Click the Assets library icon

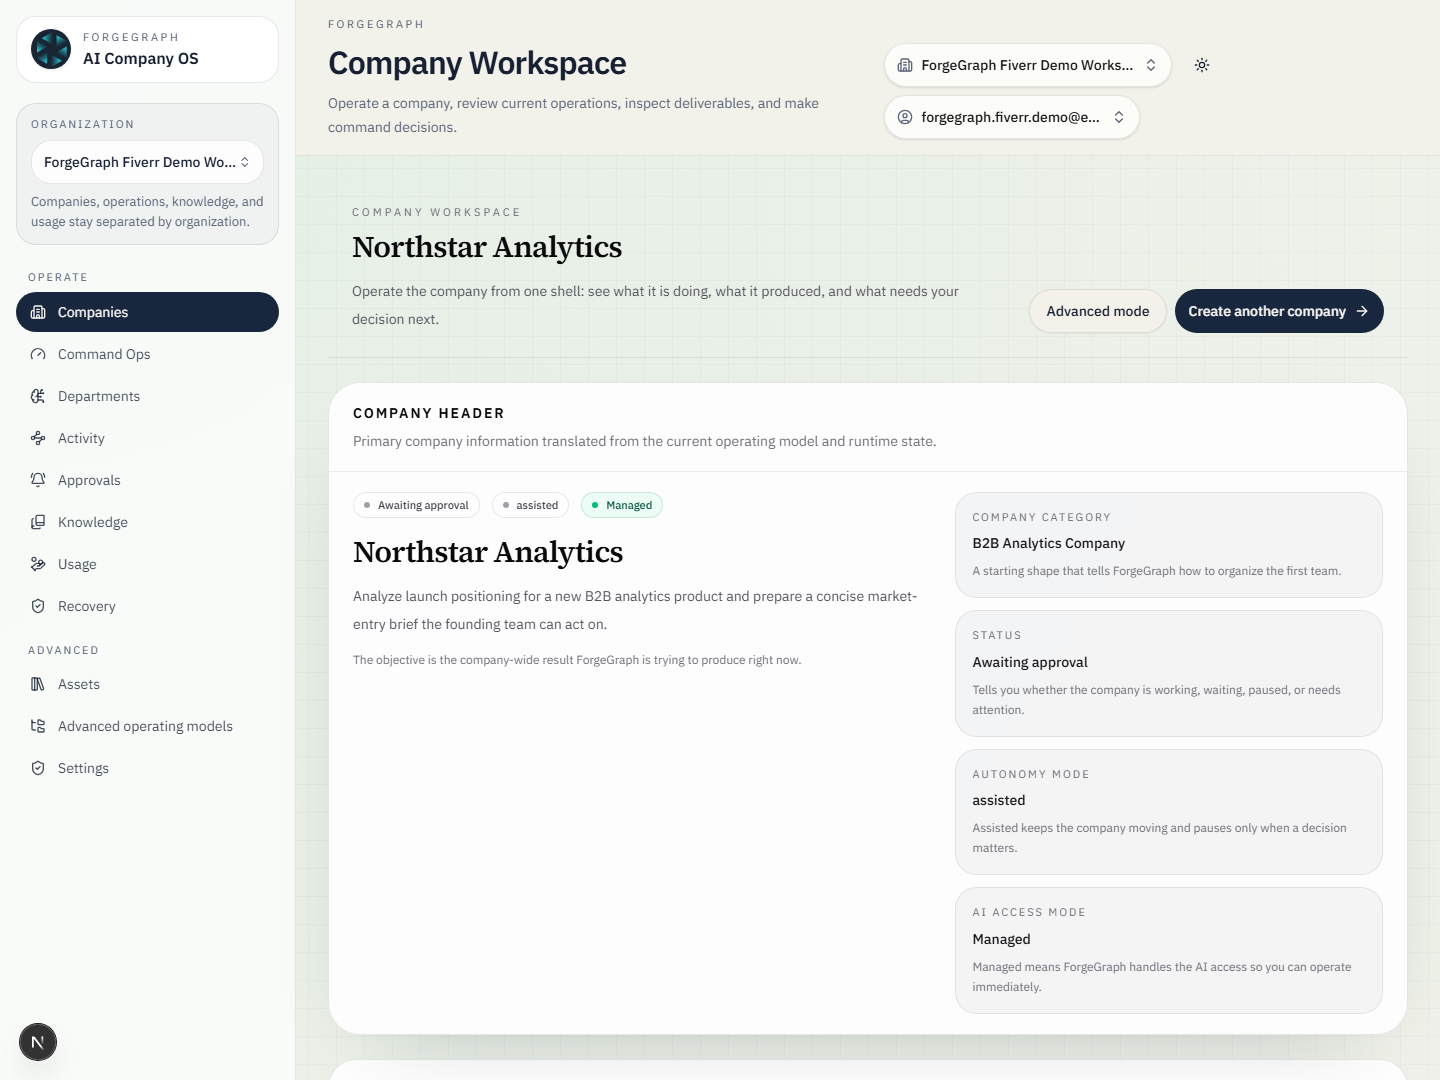[38, 684]
